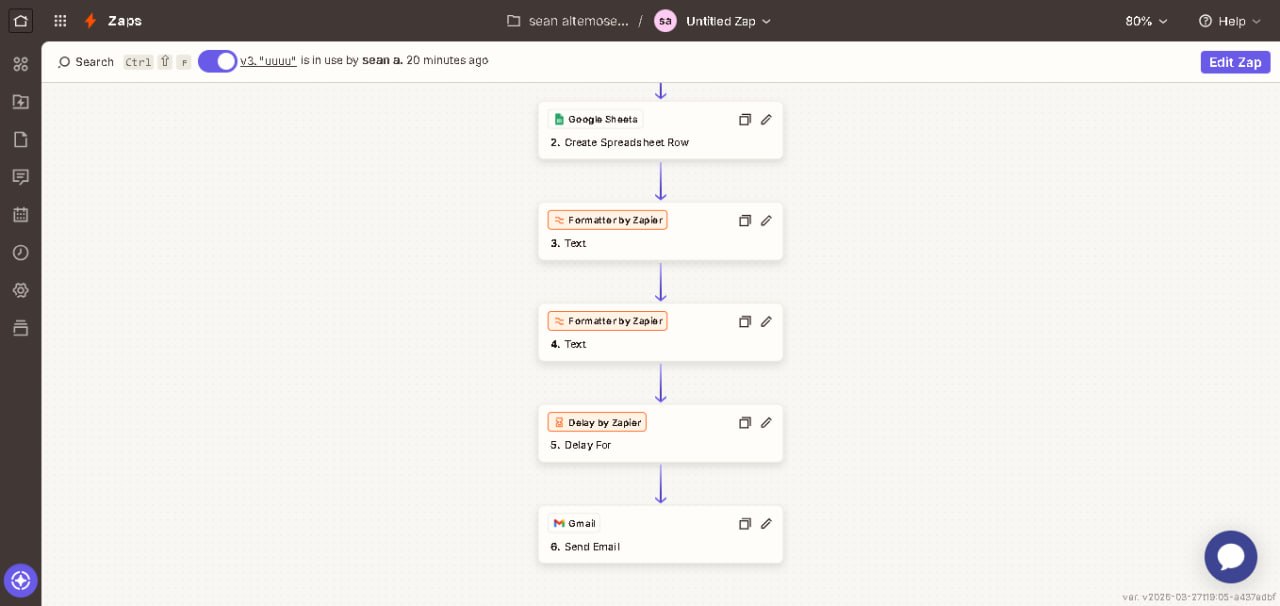This screenshot has height=606, width=1280.
Task: Copy the step 3 Formatter Text step
Action: point(744,221)
